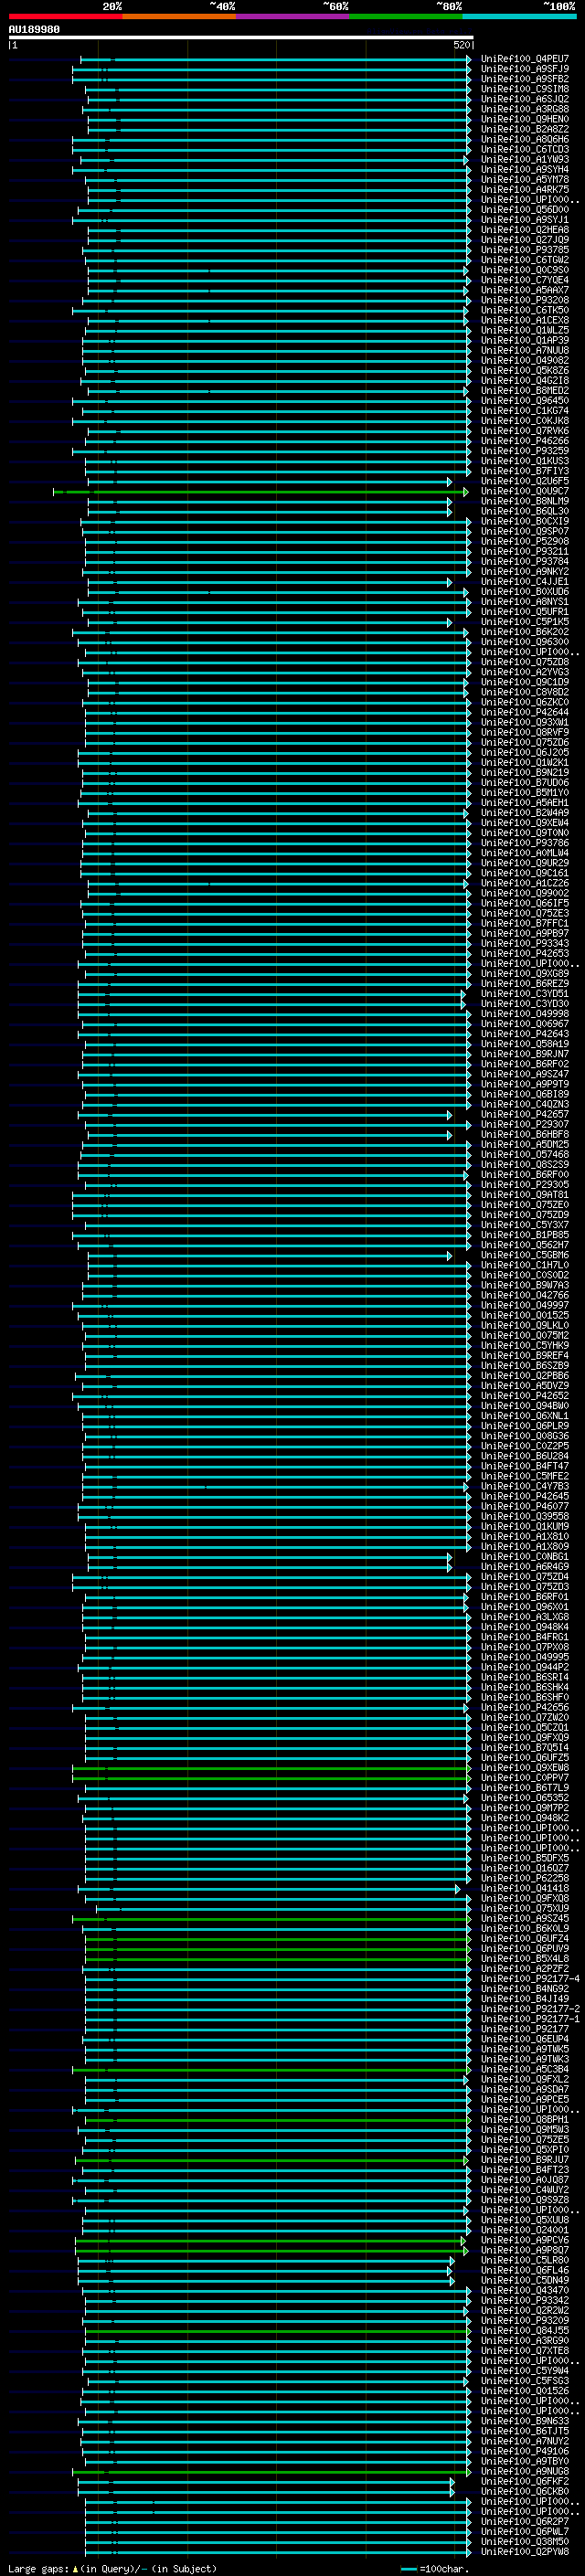Open hit UniRef100_Q4PEU7
Screen dimensions: 585x2576
(x=525, y=59)
